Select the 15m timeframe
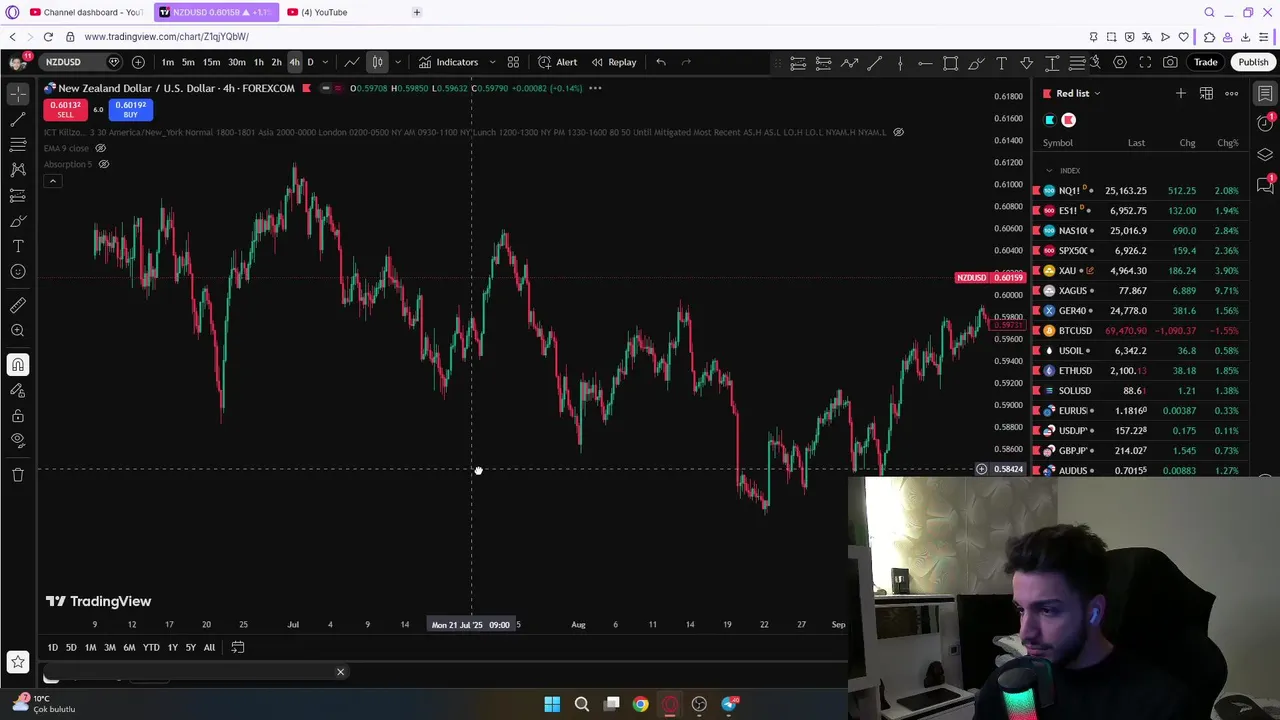The height and width of the screenshot is (720, 1280). coord(211,62)
